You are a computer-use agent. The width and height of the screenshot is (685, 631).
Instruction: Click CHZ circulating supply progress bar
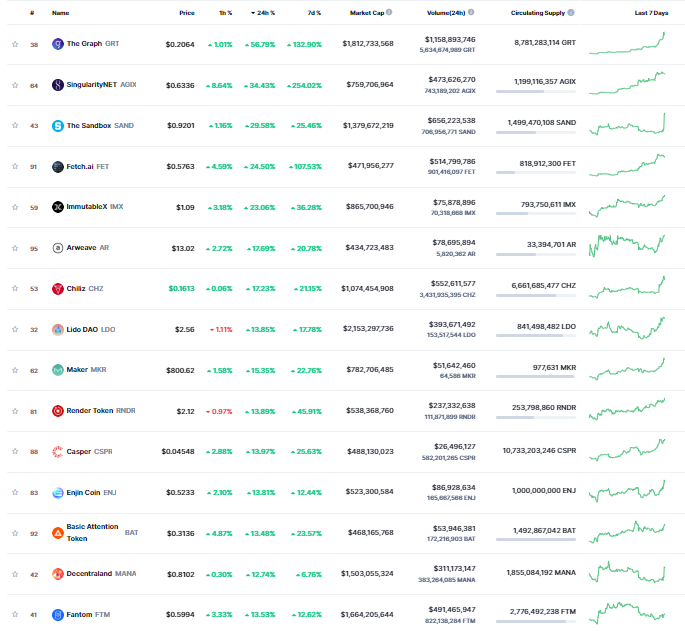click(536, 296)
